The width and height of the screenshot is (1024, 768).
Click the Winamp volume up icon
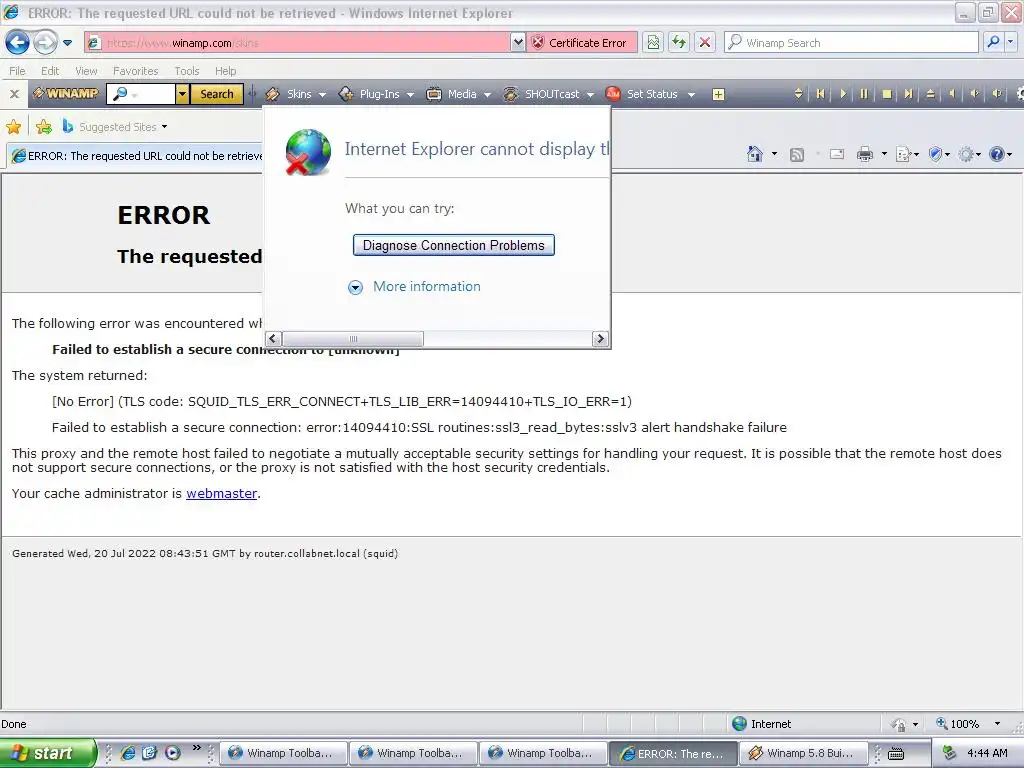tap(997, 94)
